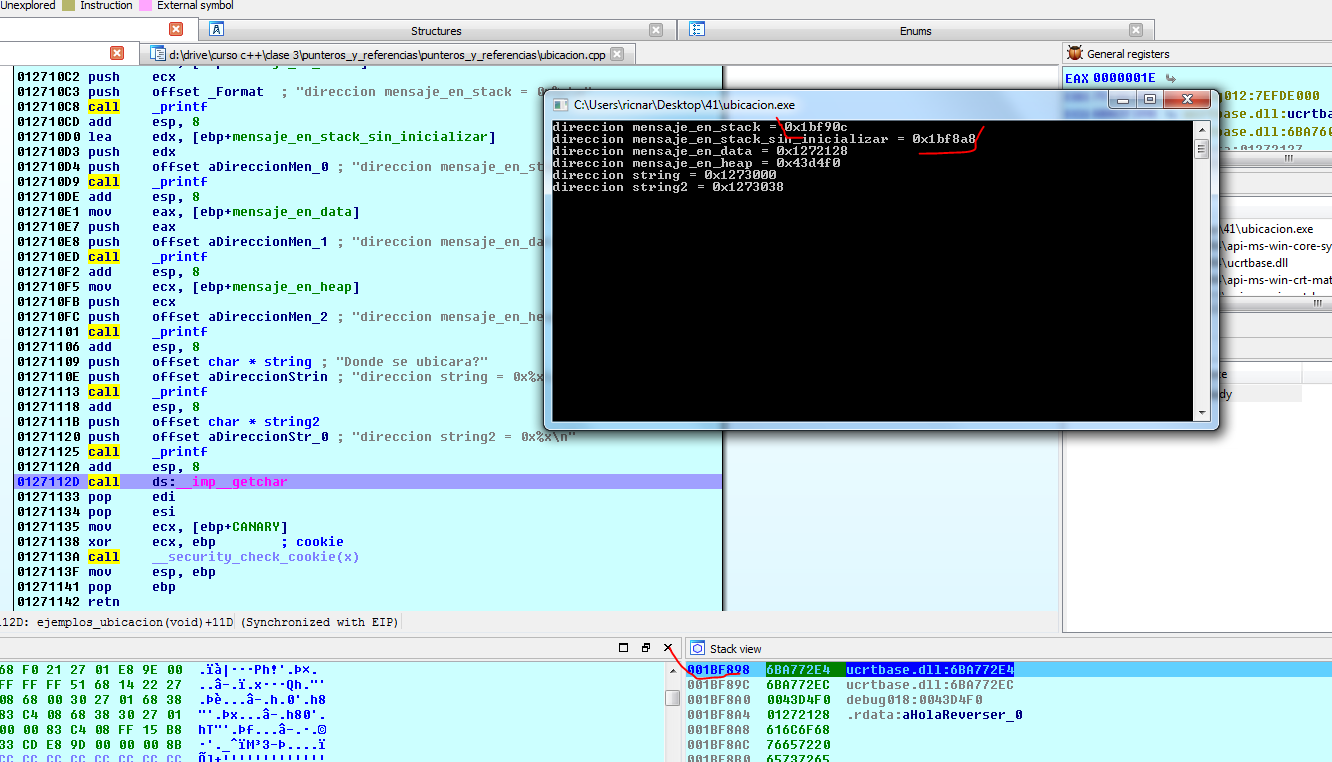Click the Instruction legend color swatch
The image size is (1332, 762).
click(x=68, y=5)
